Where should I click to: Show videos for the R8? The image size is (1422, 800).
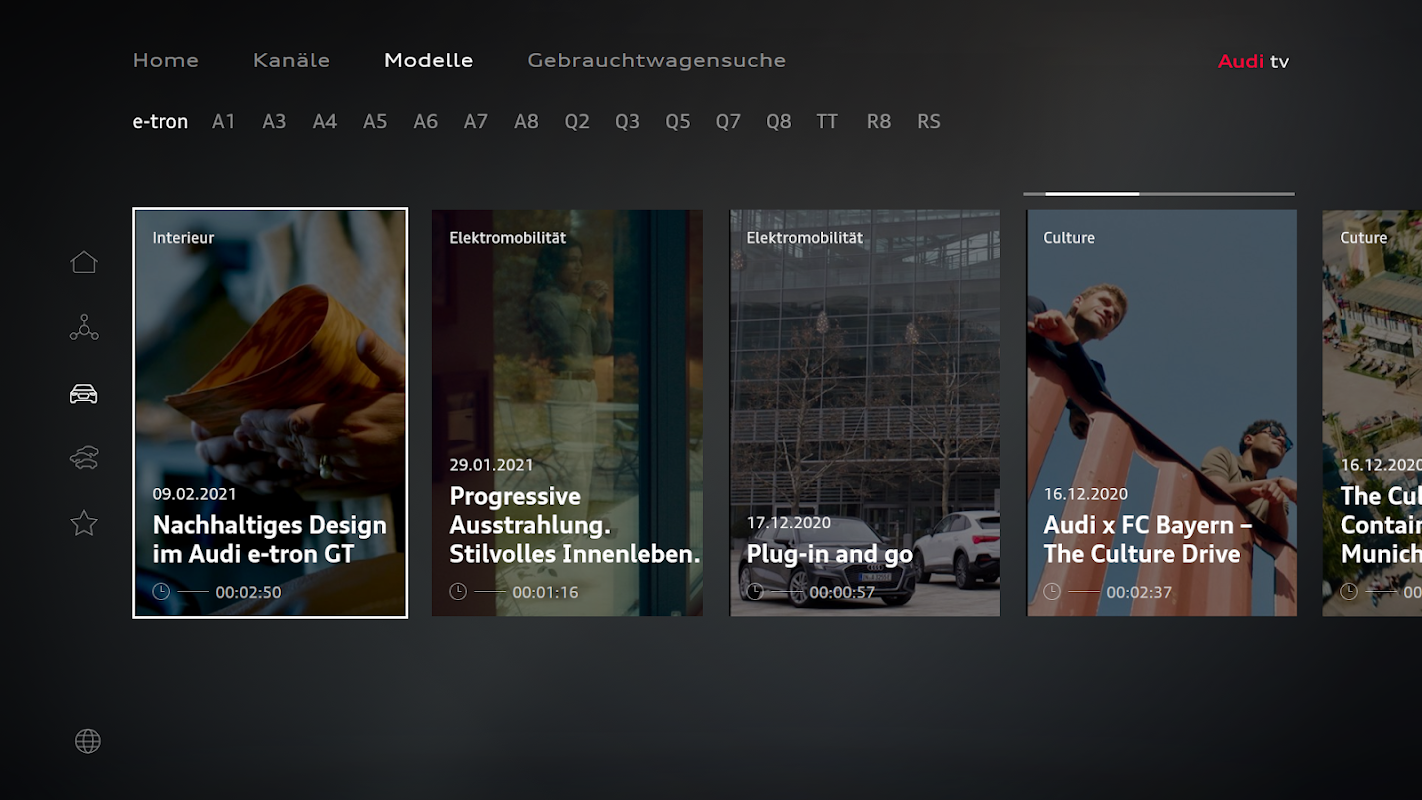(879, 121)
